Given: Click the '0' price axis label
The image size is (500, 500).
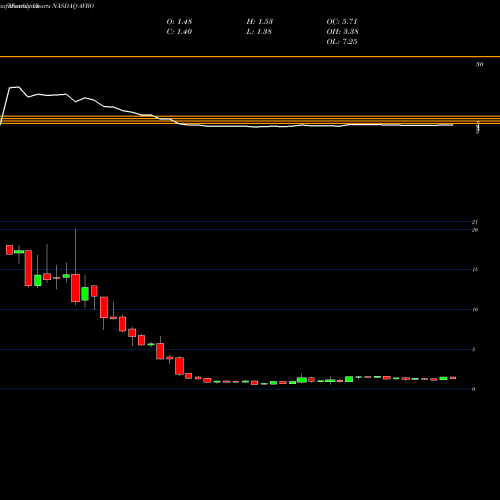Looking at the screenshot, I should point(474,389).
